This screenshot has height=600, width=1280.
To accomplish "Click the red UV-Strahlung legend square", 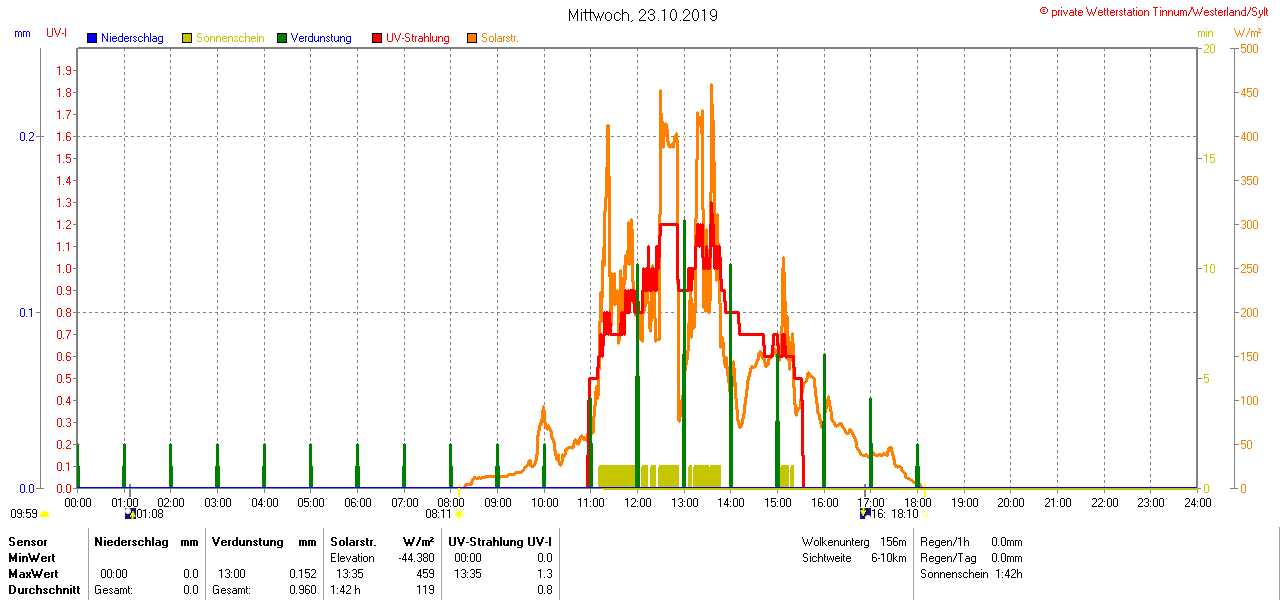I will (x=377, y=38).
